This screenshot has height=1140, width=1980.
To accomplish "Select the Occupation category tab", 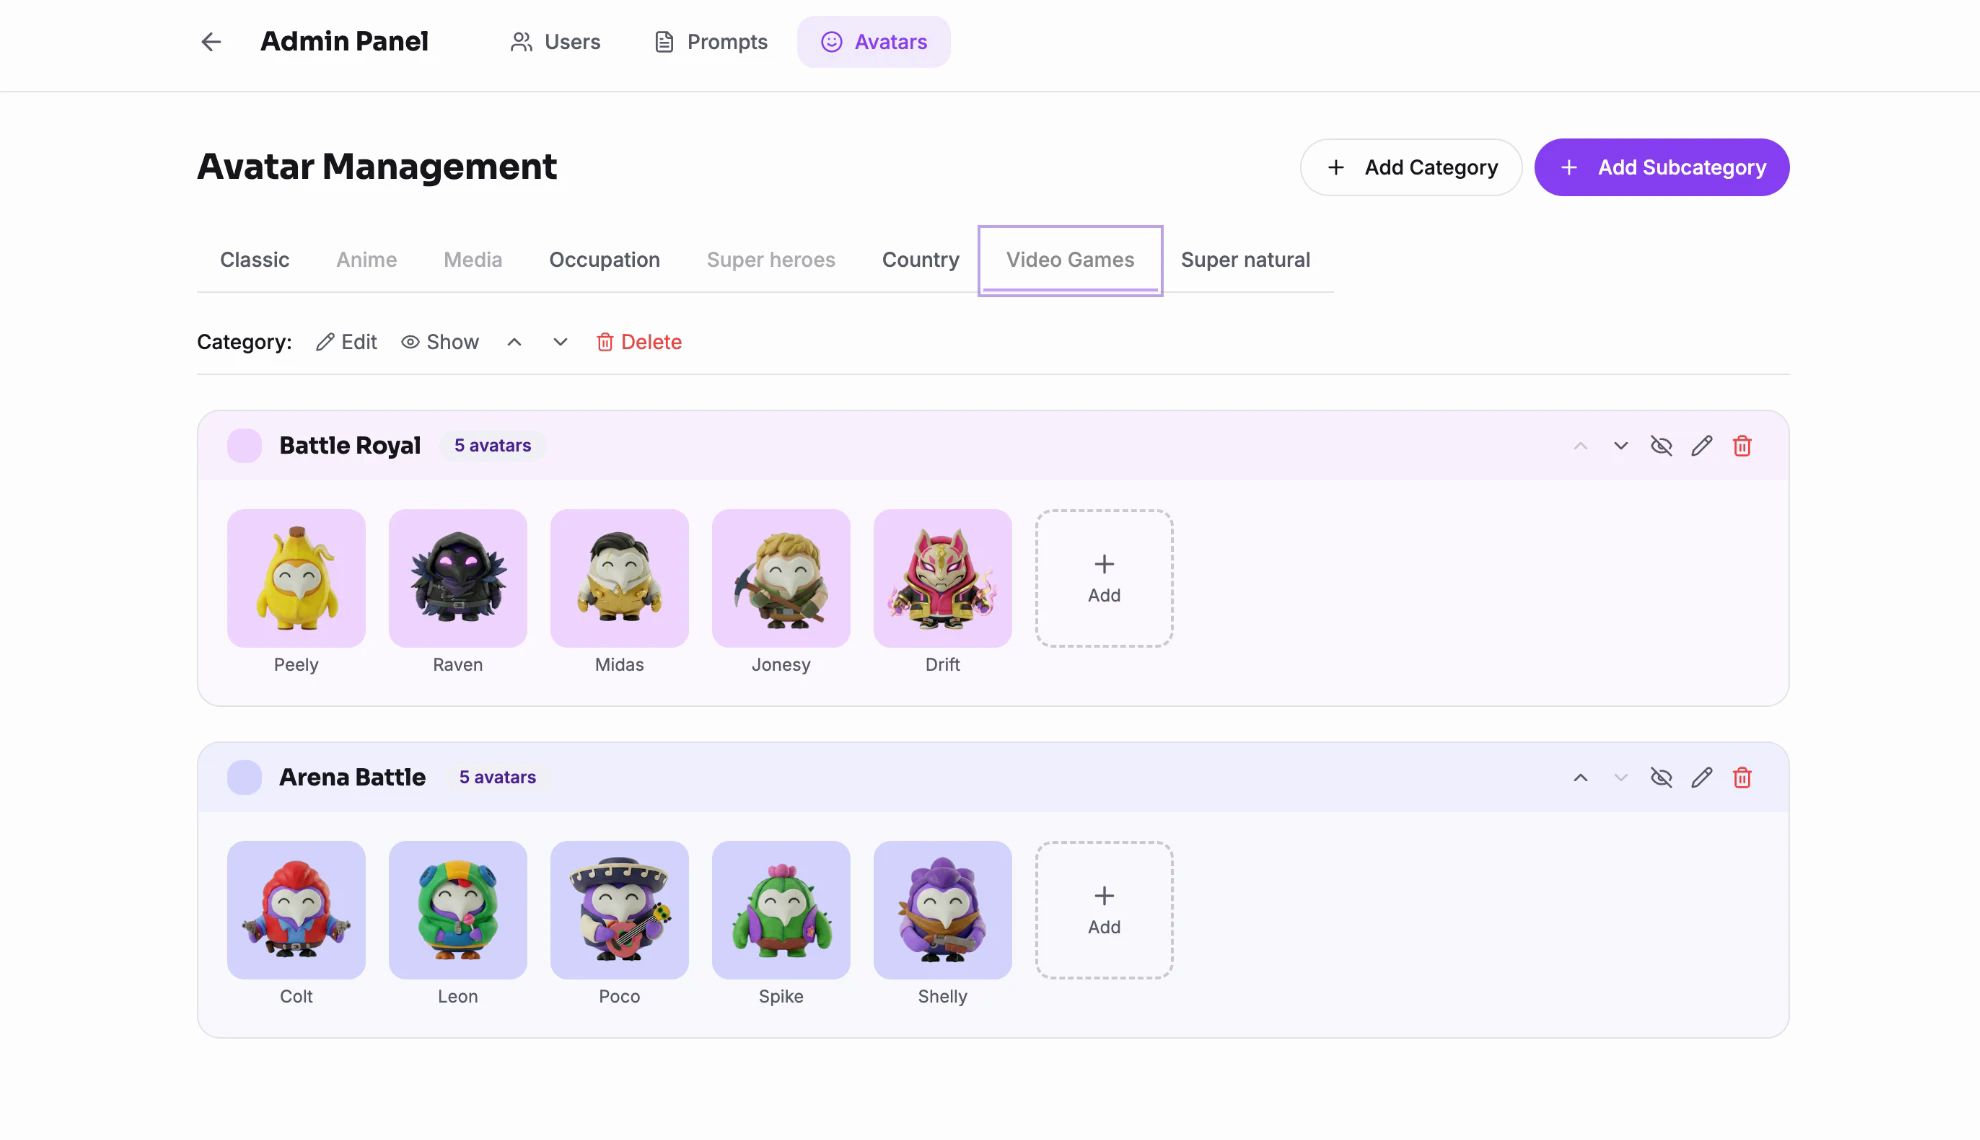I will point(605,260).
